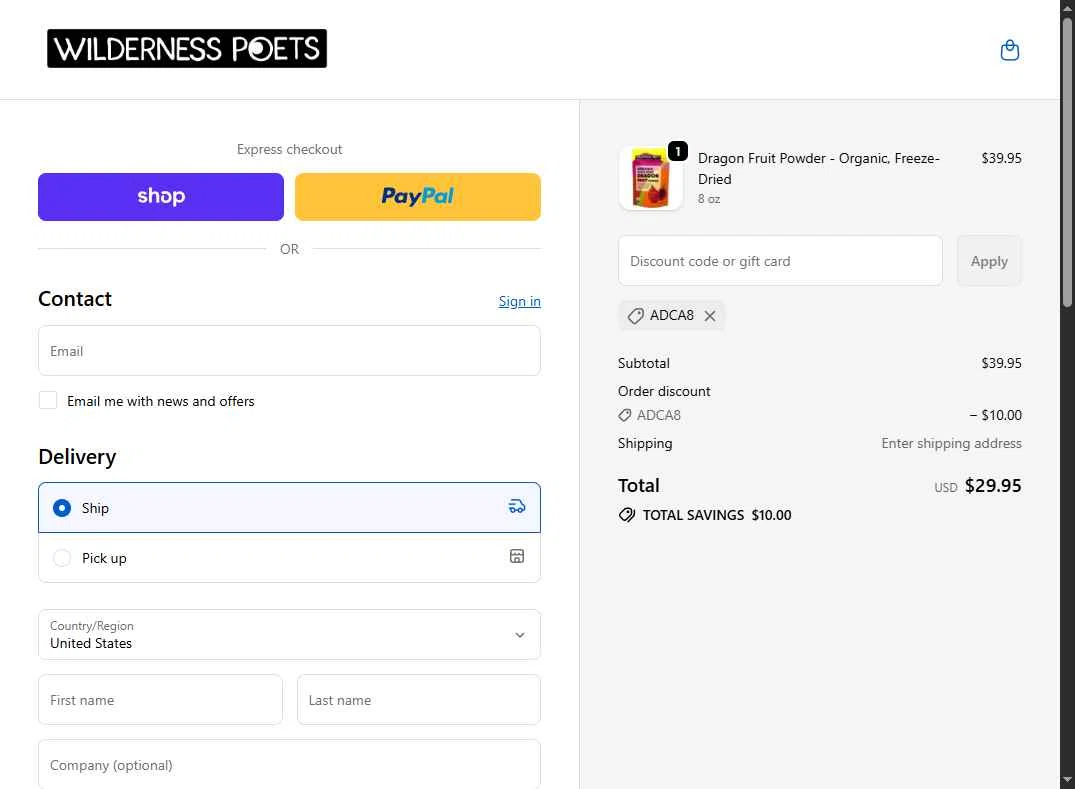This screenshot has height=789, width=1075.
Task: Click the Total Savings tag icon
Action: [x=627, y=515]
